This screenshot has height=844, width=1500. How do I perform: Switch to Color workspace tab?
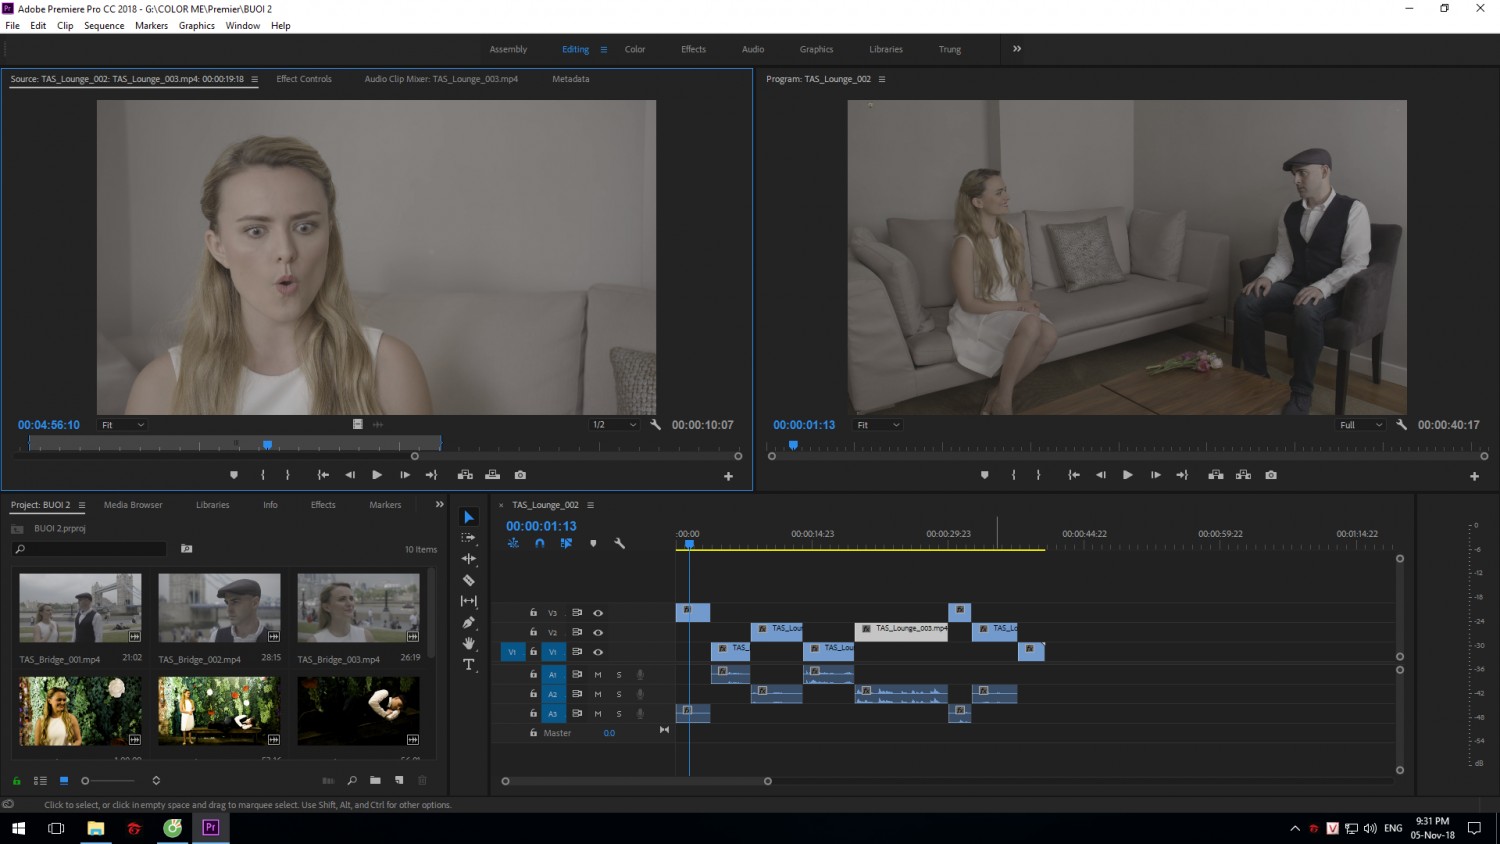(x=635, y=49)
